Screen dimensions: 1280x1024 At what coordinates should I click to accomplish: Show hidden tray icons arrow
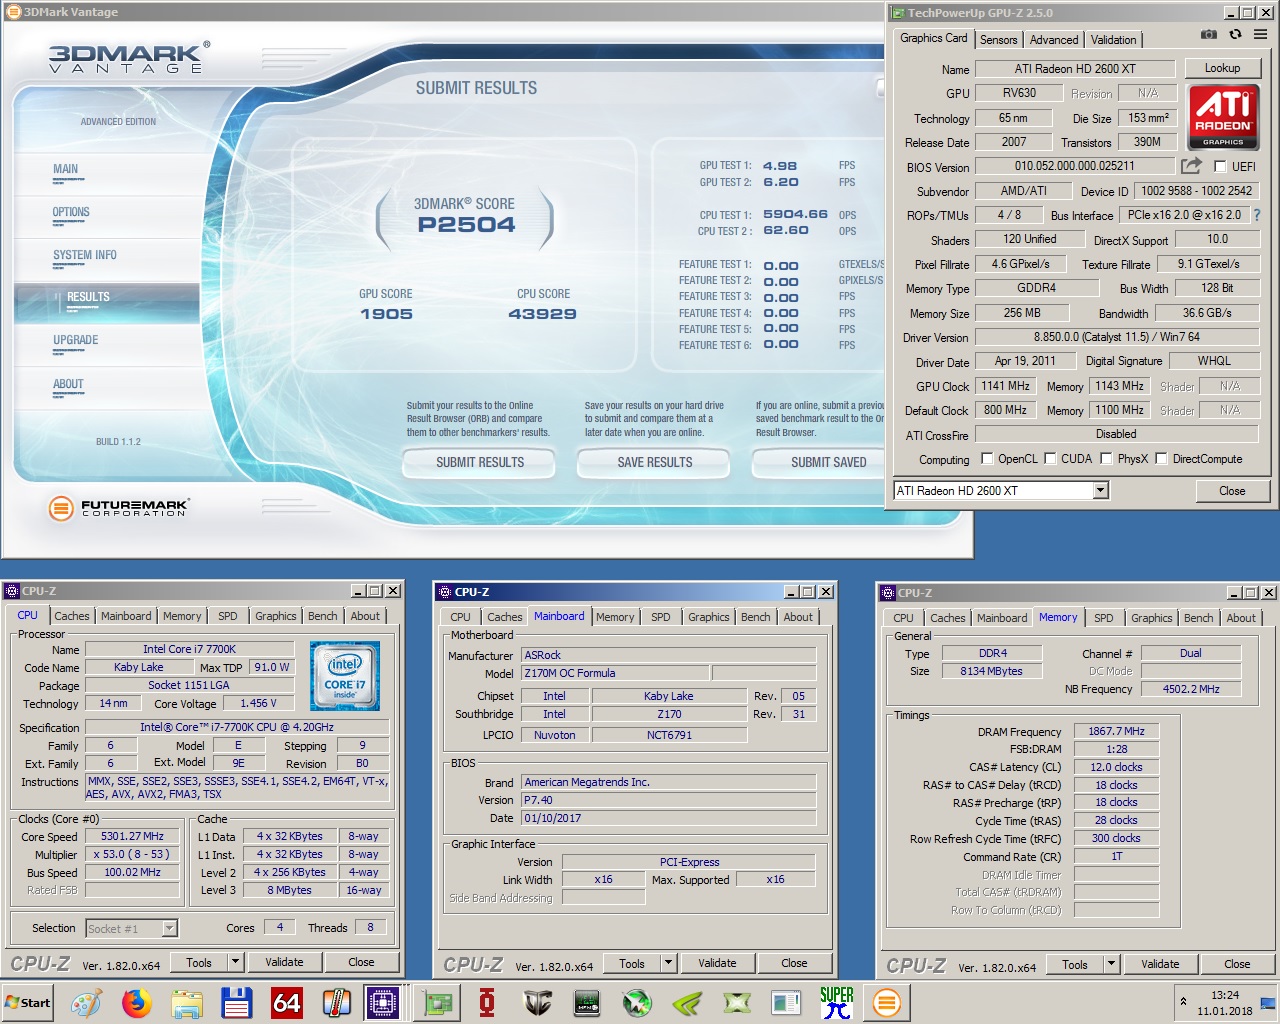click(x=1184, y=1001)
